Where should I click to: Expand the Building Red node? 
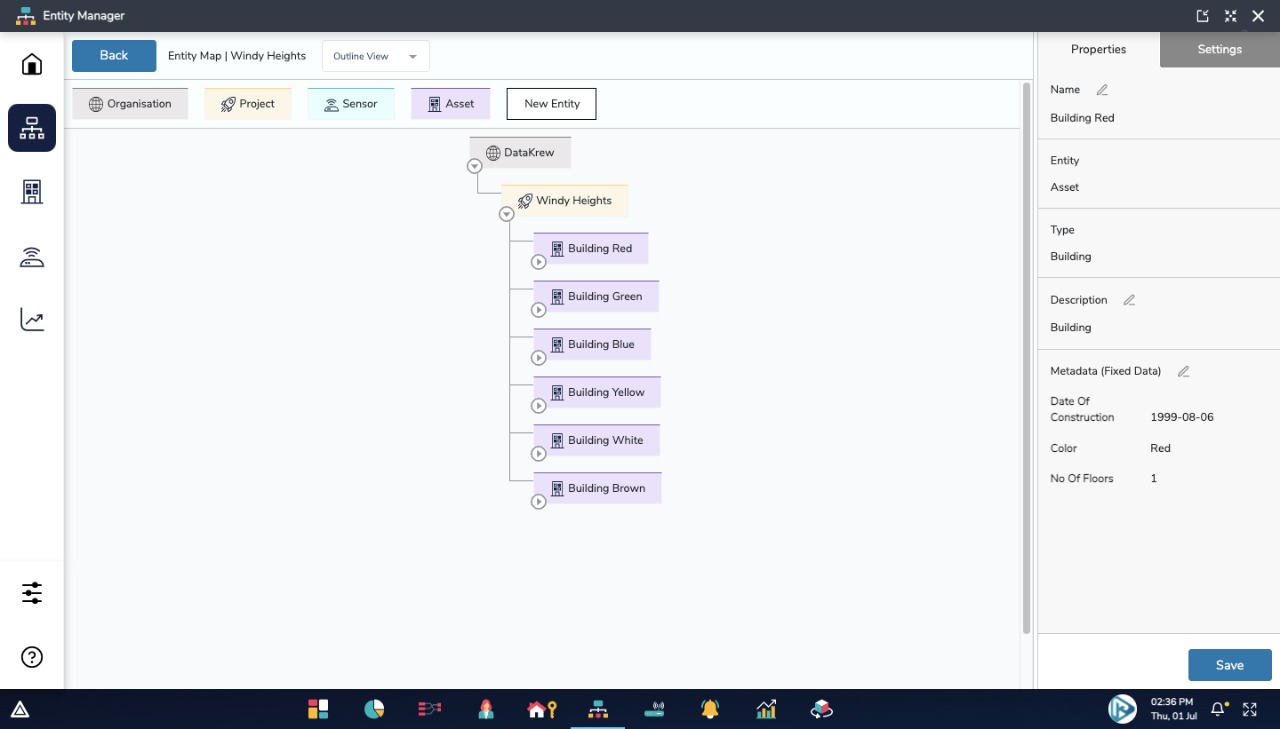[539, 262]
